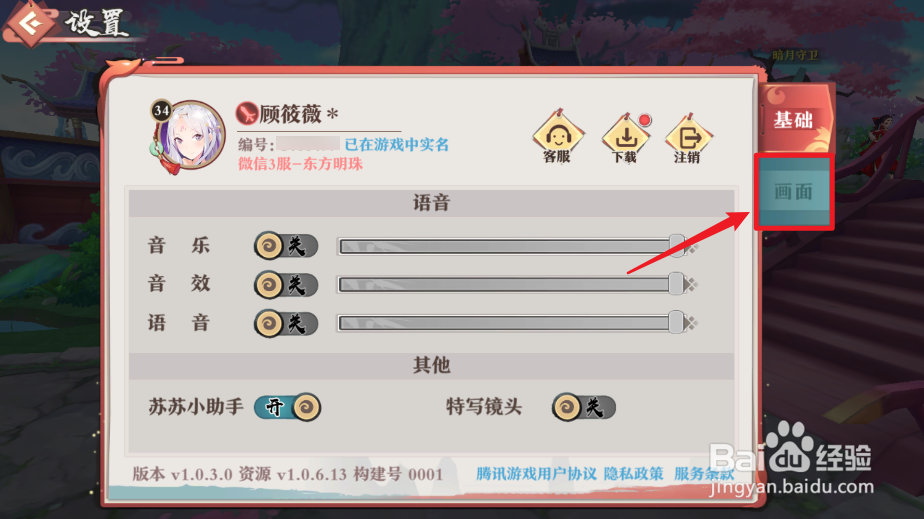Viewport: 924px width, 519px height.
Task: Turn off the 苏苏小助手 switch
Action: [288, 407]
